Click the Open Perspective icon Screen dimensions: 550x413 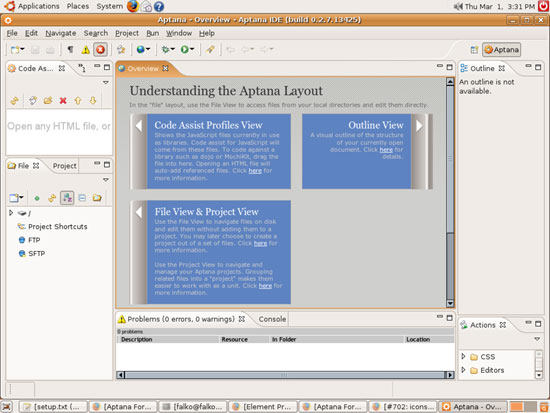474,50
